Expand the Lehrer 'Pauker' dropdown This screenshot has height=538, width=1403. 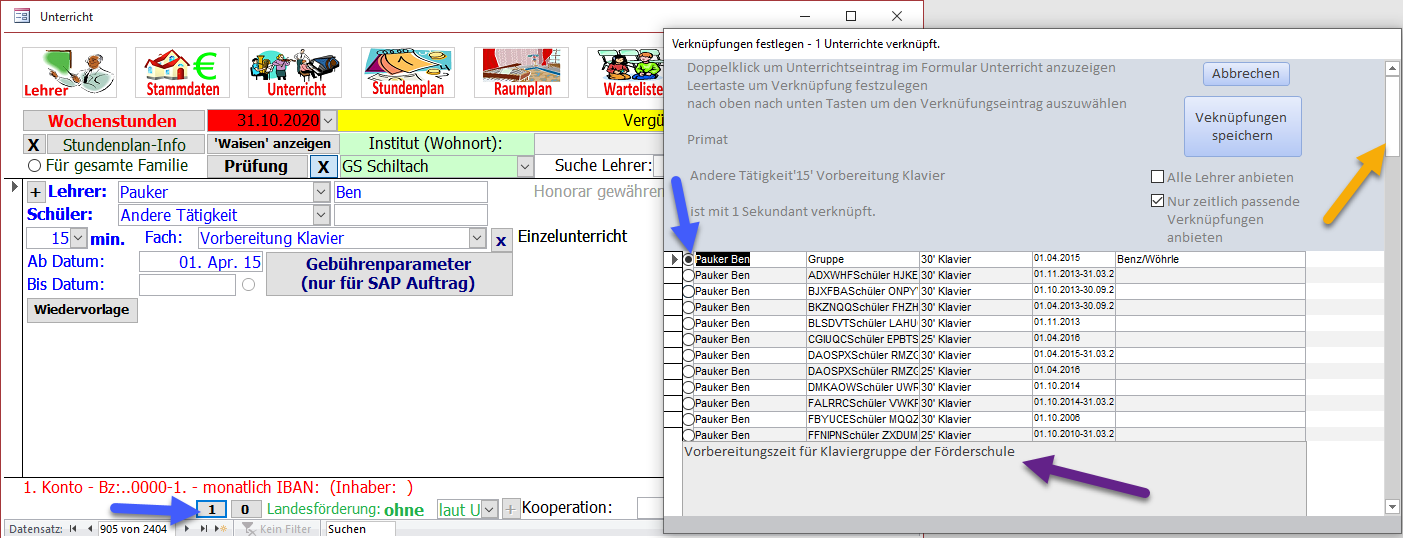tap(321, 192)
